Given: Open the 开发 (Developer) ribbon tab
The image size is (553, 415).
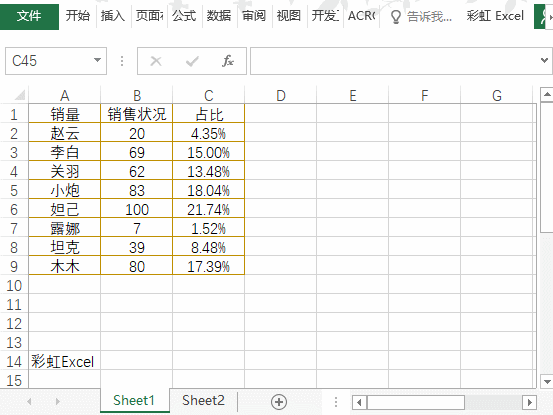Looking at the screenshot, I should (325, 16).
